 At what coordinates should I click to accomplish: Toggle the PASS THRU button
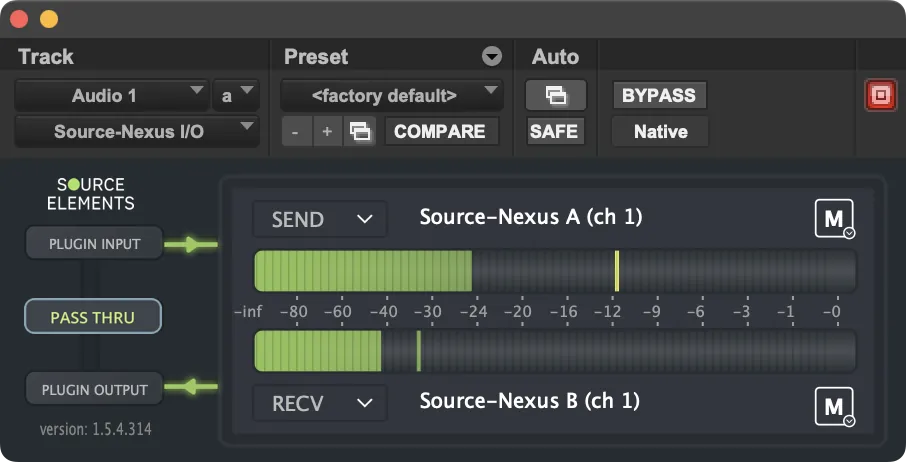pos(93,316)
